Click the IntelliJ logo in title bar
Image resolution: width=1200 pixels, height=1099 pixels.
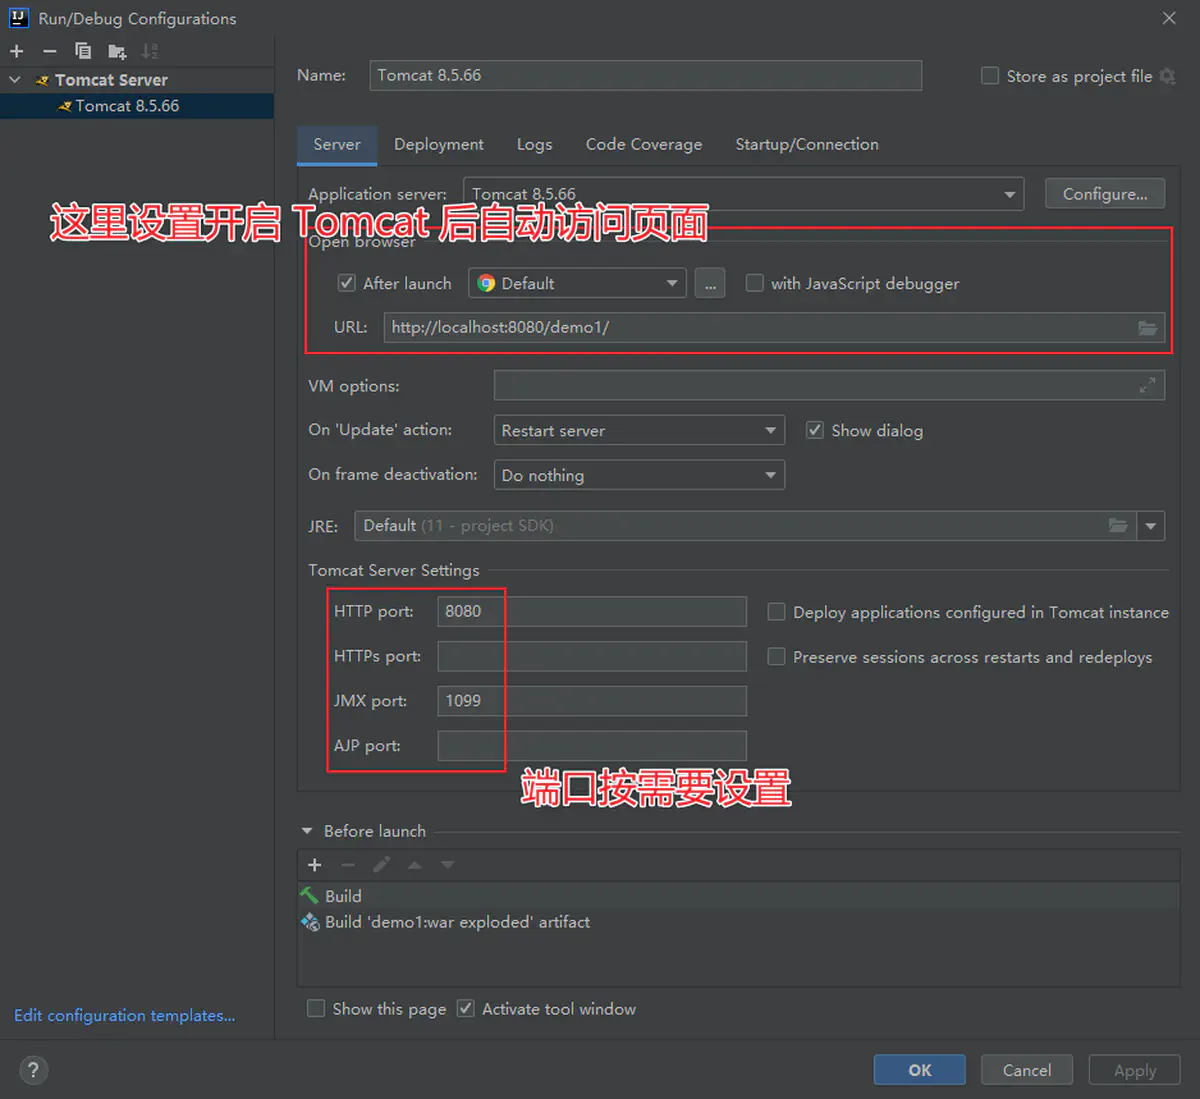pyautogui.click(x=18, y=18)
